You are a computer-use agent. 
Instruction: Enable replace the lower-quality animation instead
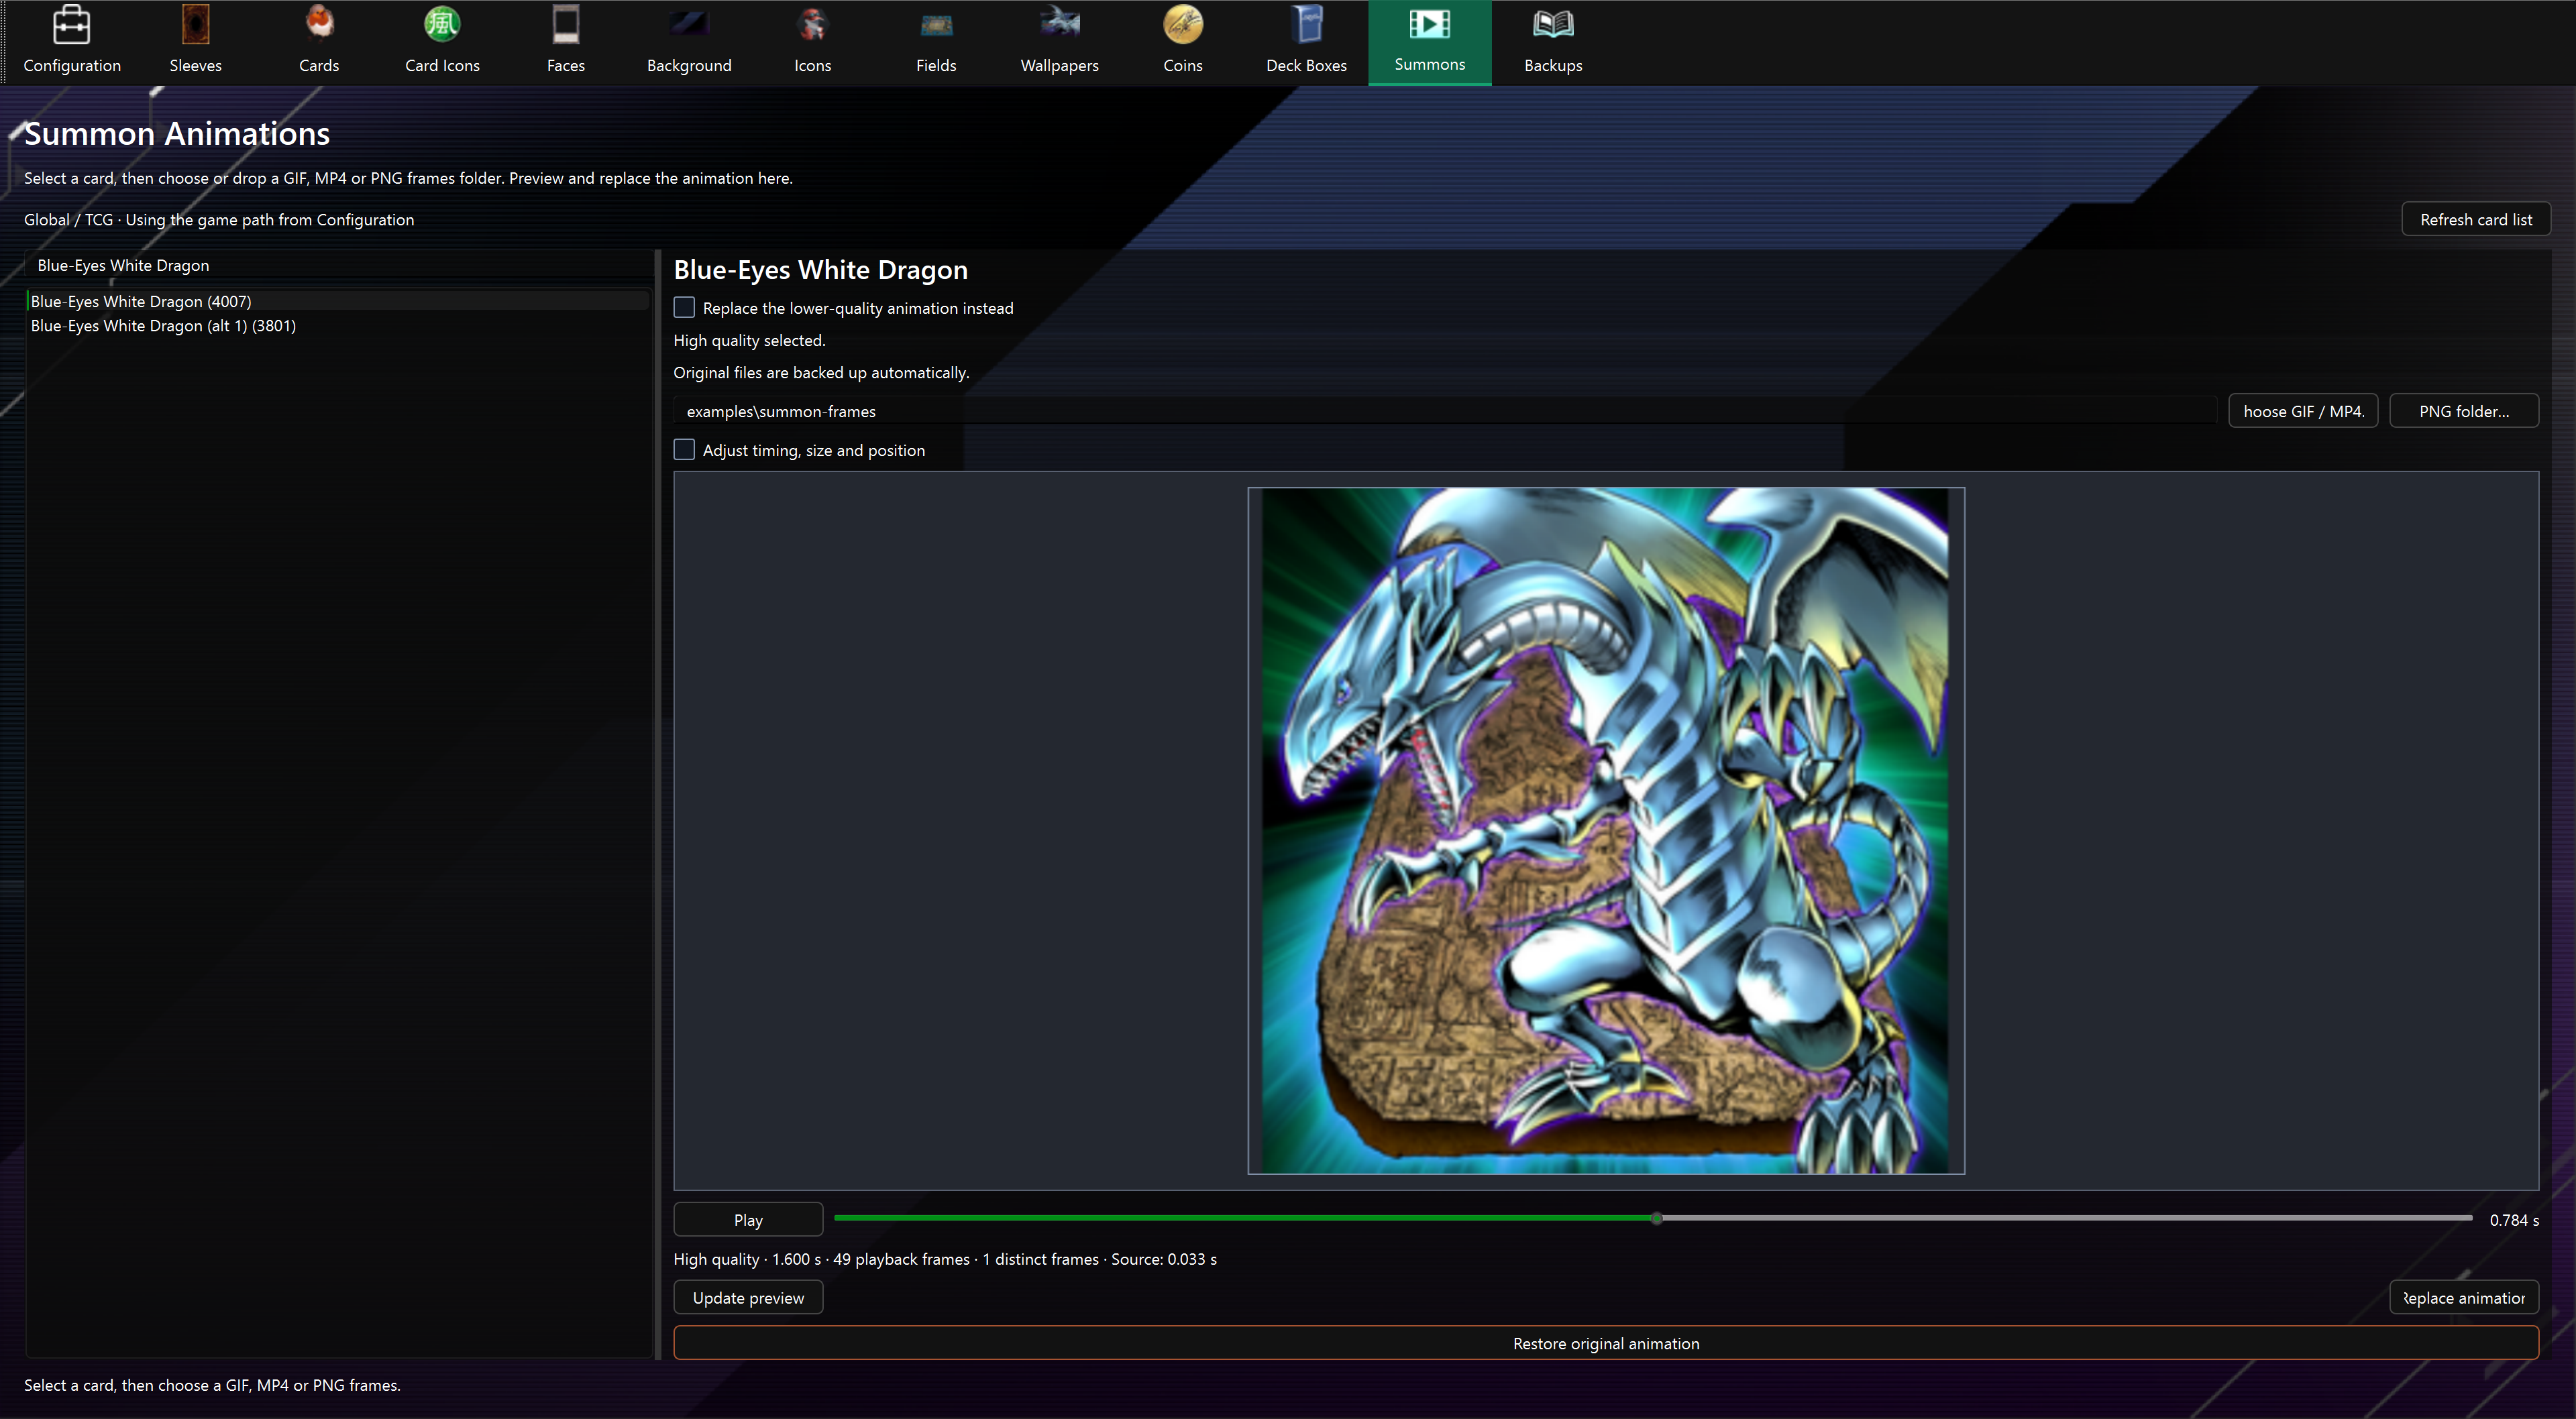pyautogui.click(x=684, y=308)
